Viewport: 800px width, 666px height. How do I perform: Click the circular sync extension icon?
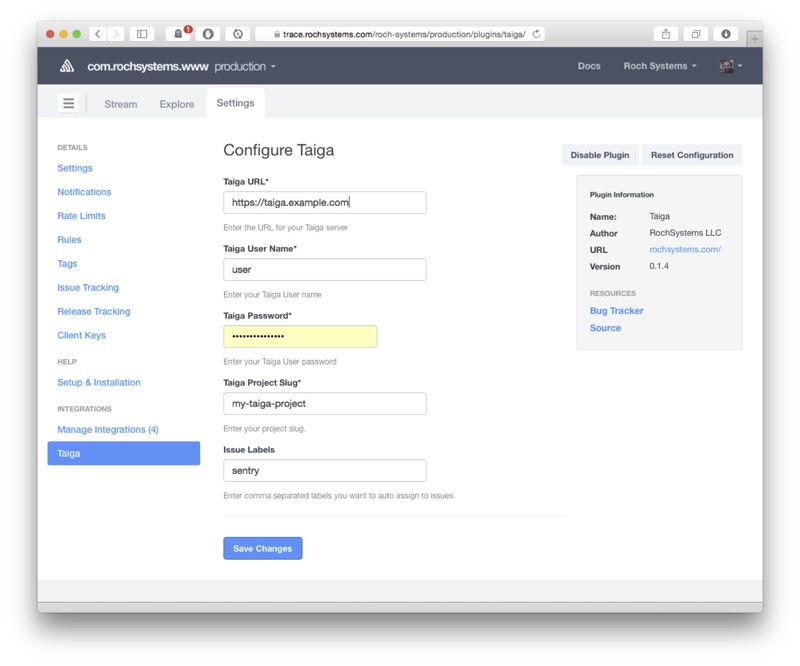click(x=238, y=34)
